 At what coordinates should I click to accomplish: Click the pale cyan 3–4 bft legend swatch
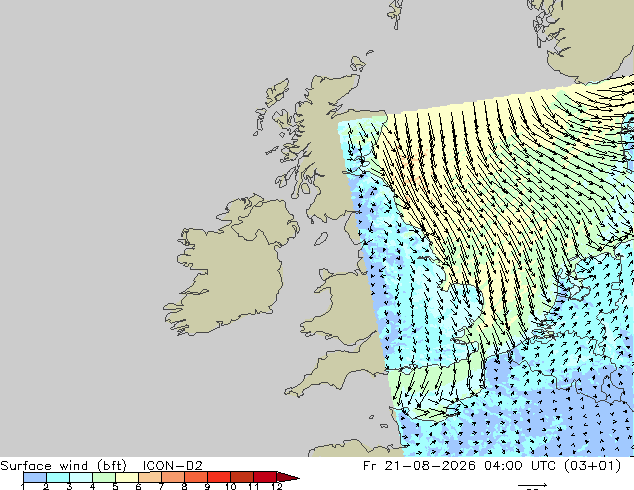[x=80, y=477]
